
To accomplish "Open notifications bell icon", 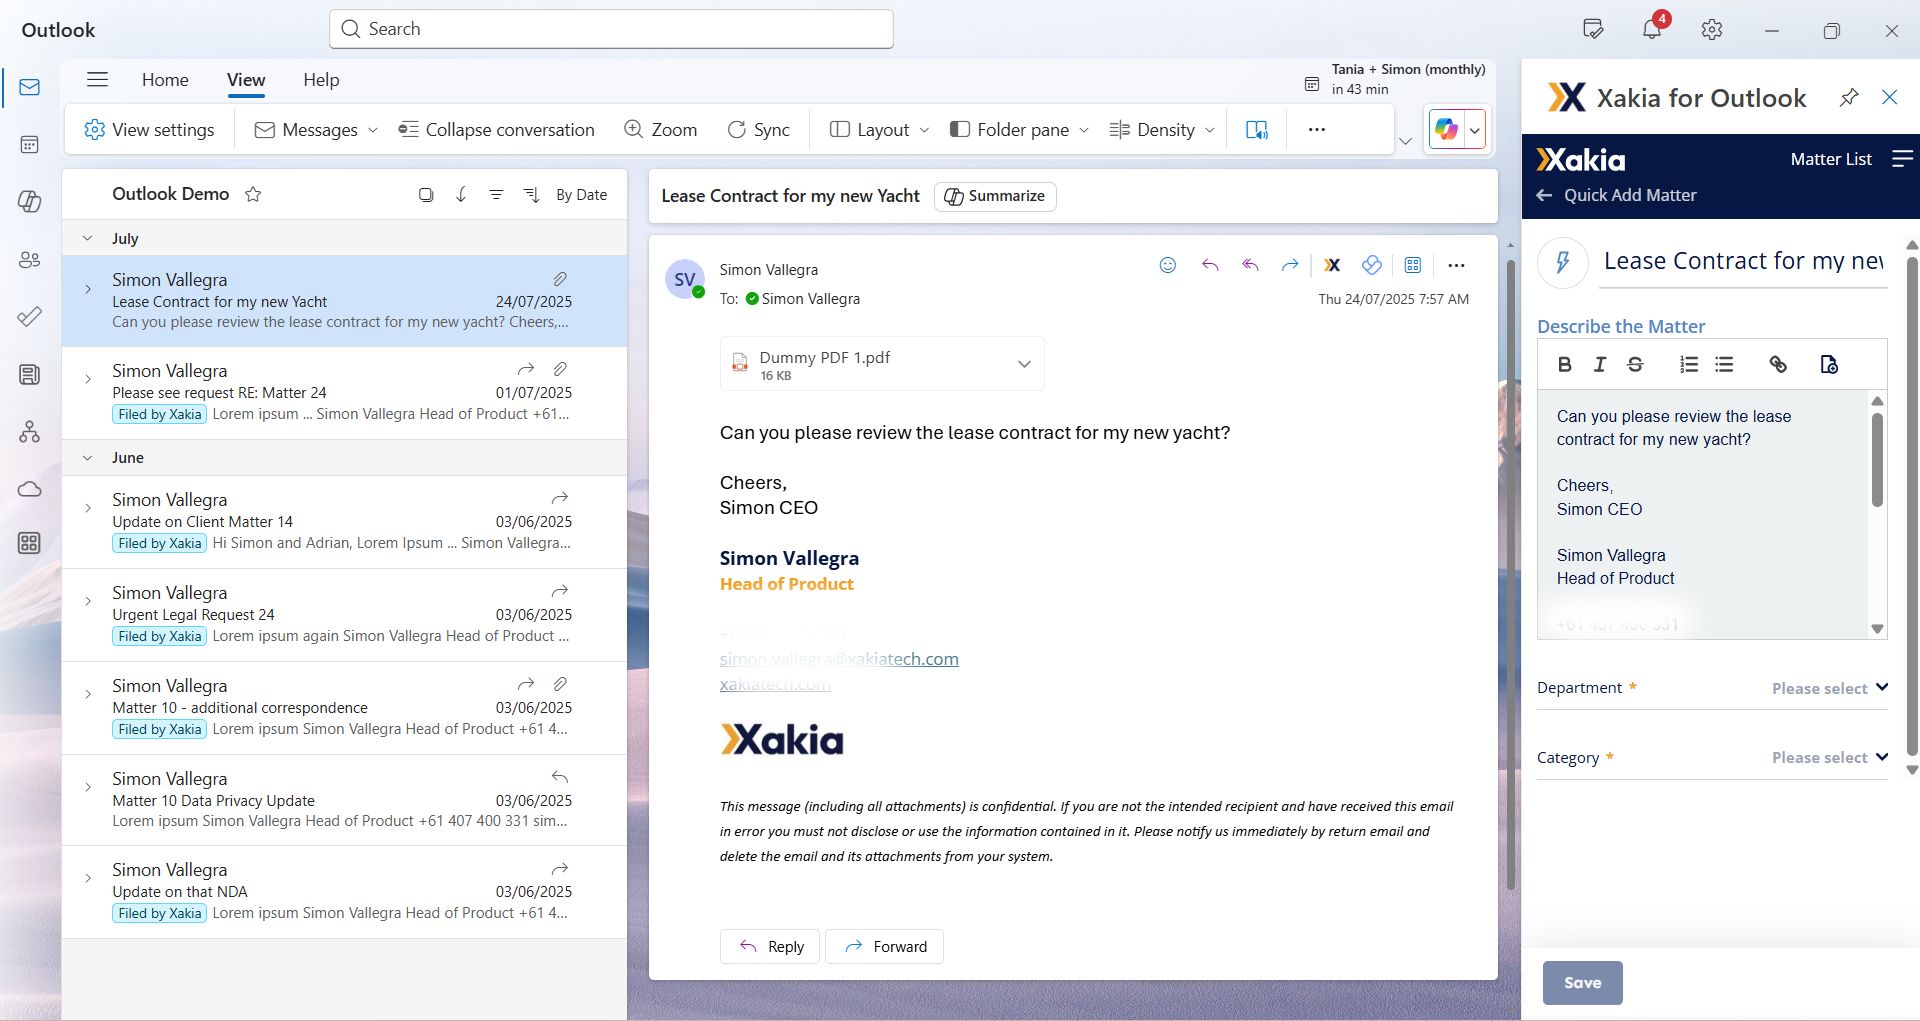I will 1651,30.
